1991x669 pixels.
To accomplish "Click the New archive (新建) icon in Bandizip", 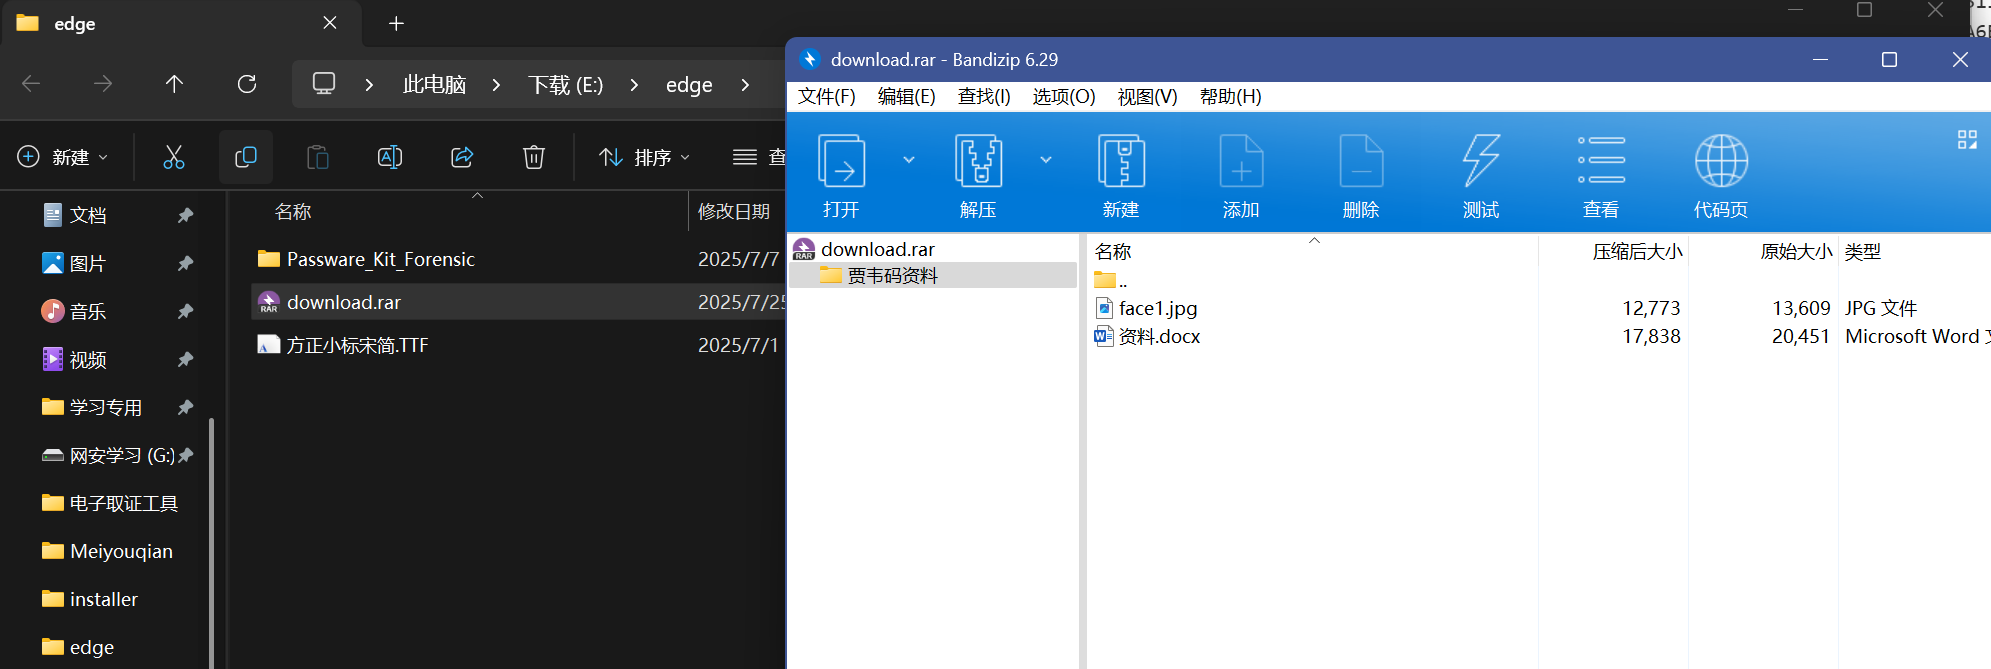I will [1121, 162].
